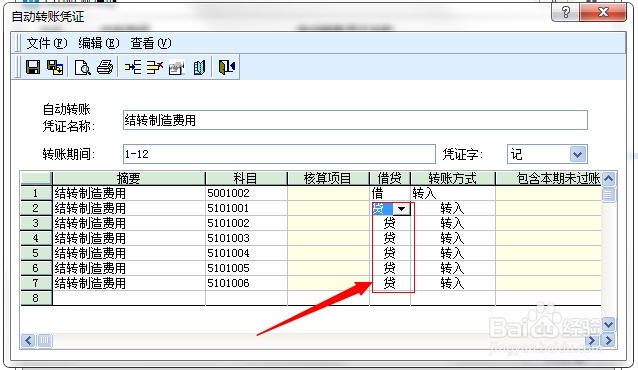This screenshot has width=638, height=370.
Task: Select row header 2
Action: 36,208
